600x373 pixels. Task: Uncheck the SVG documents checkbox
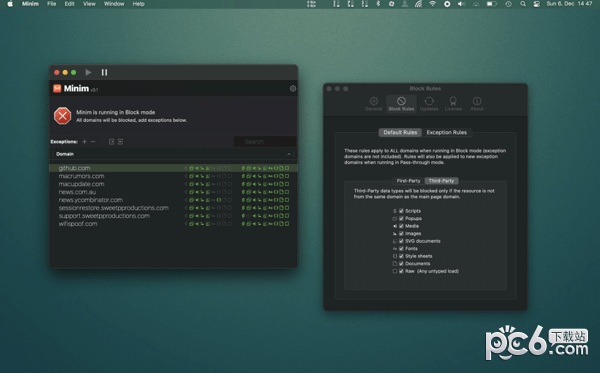tap(401, 241)
